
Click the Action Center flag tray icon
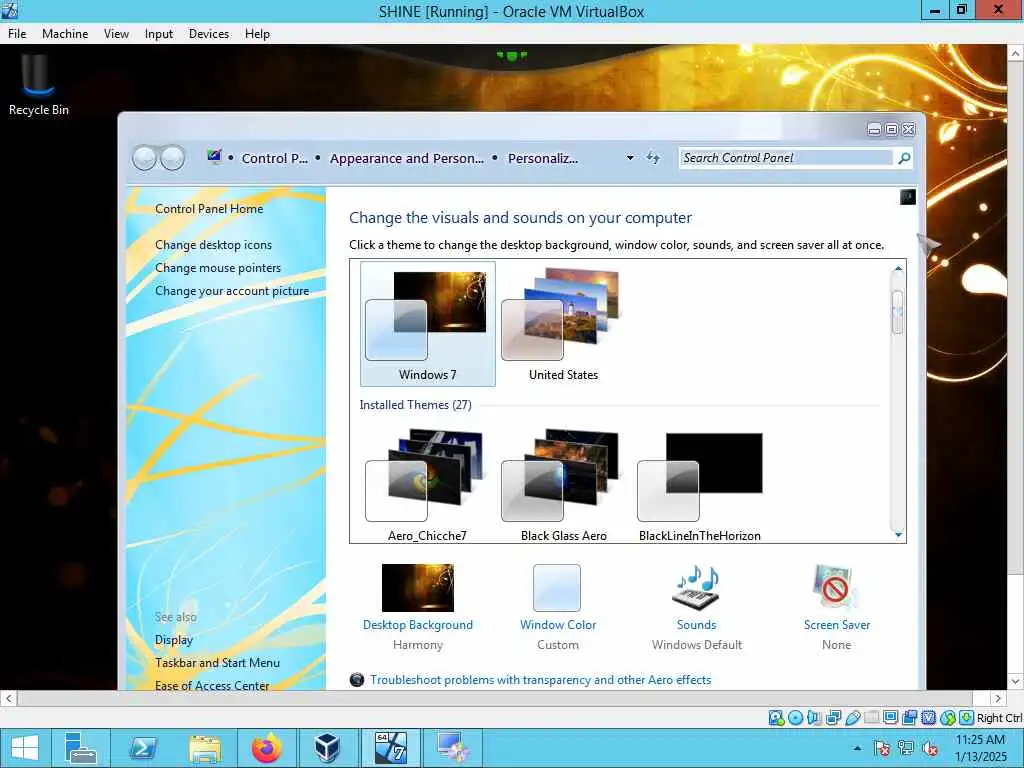coord(882,748)
